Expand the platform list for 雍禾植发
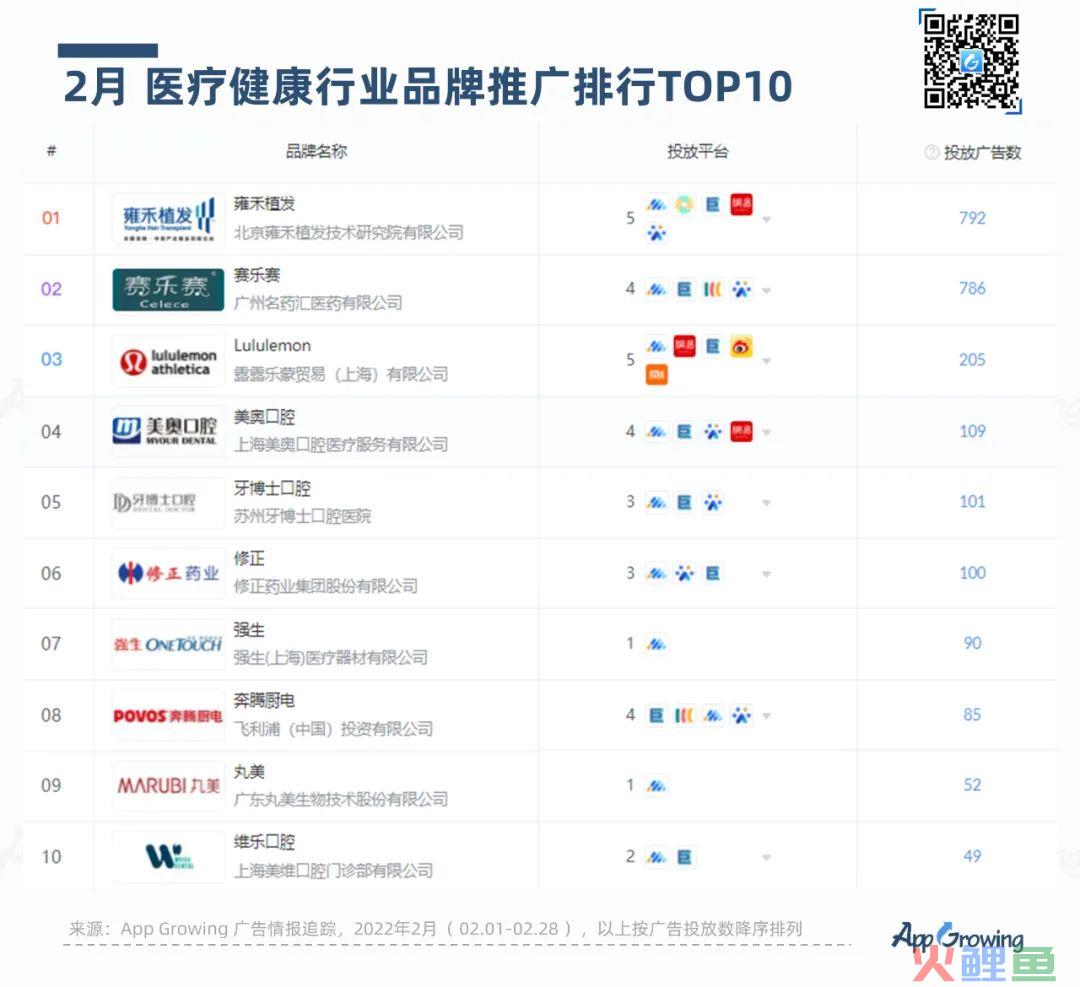Viewport: 1080px width, 987px height. [x=766, y=220]
